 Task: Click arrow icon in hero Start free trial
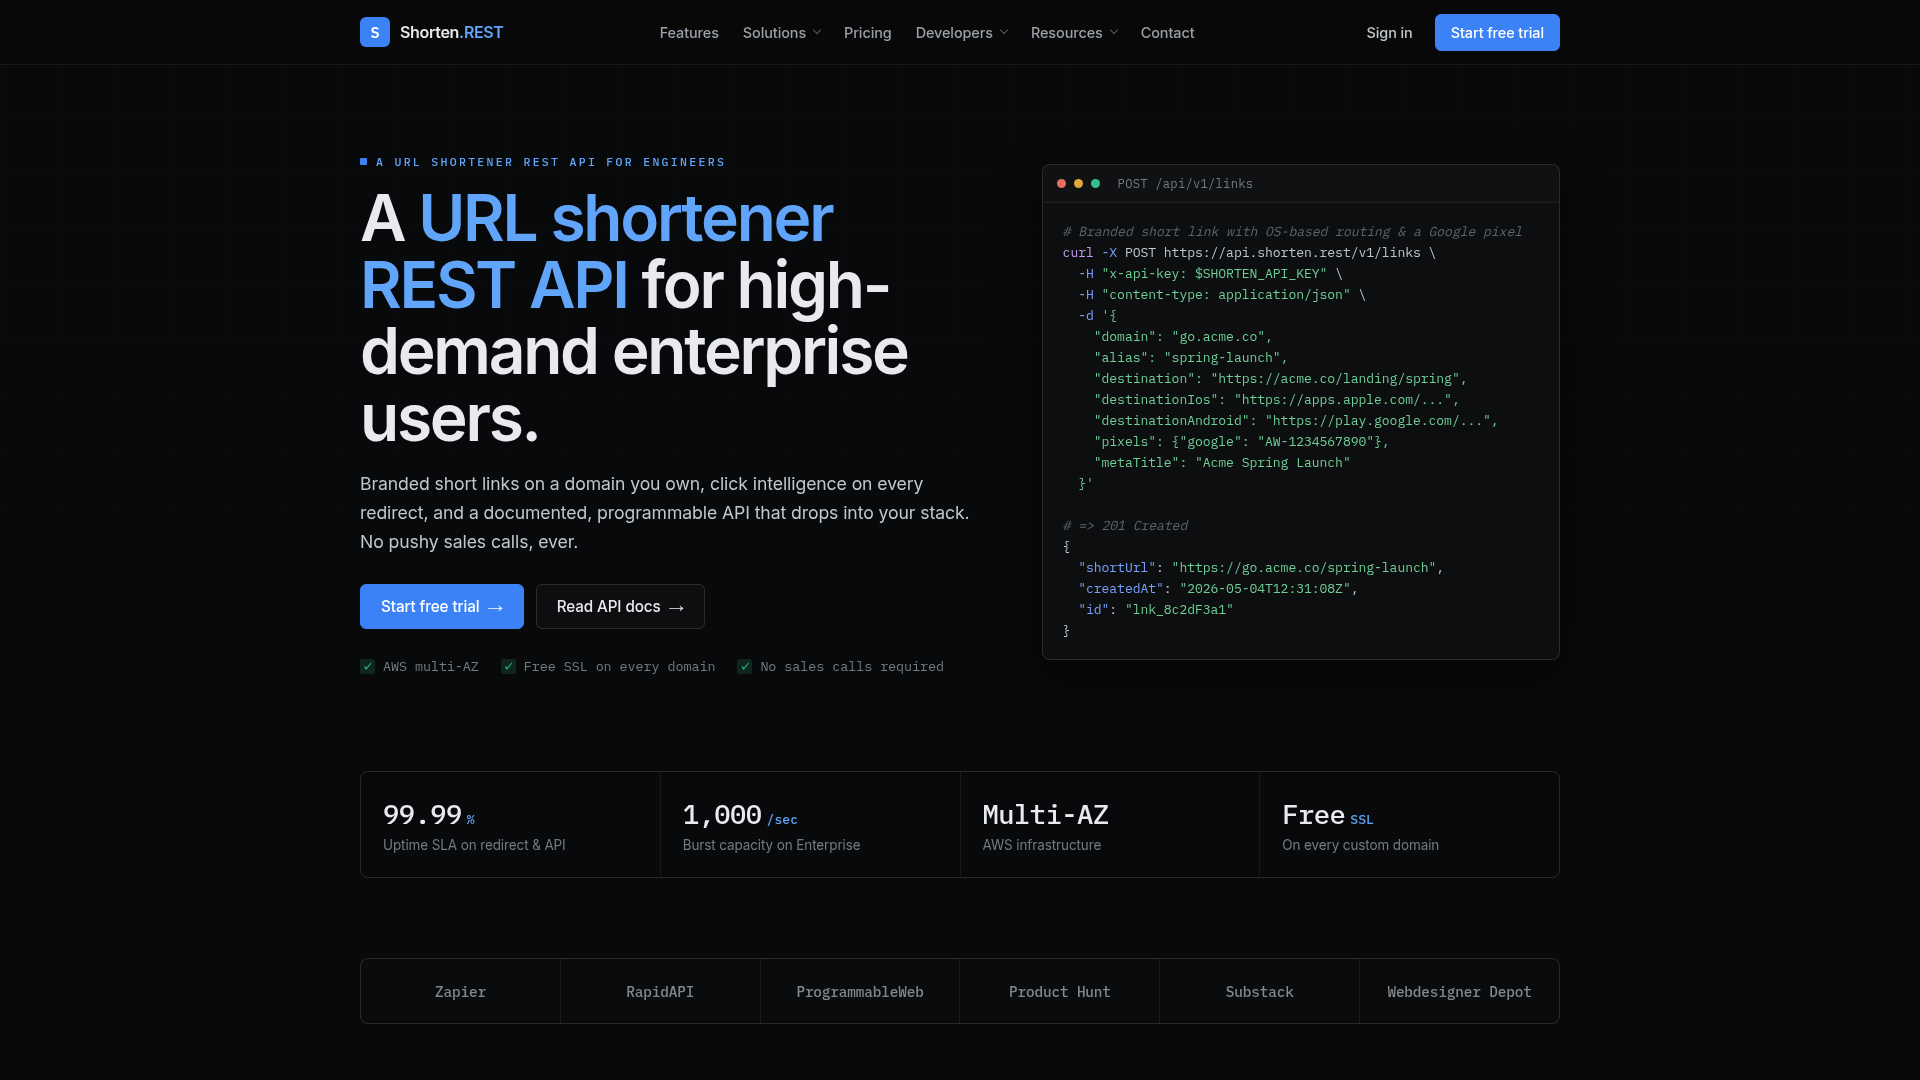tap(496, 608)
